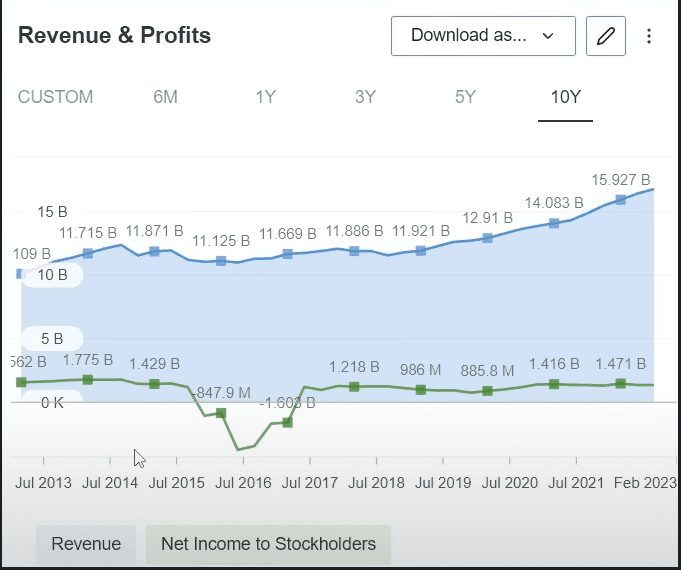The height and width of the screenshot is (570, 681).
Task: Click the 1.775 B net income marker
Action: pyautogui.click(x=88, y=379)
